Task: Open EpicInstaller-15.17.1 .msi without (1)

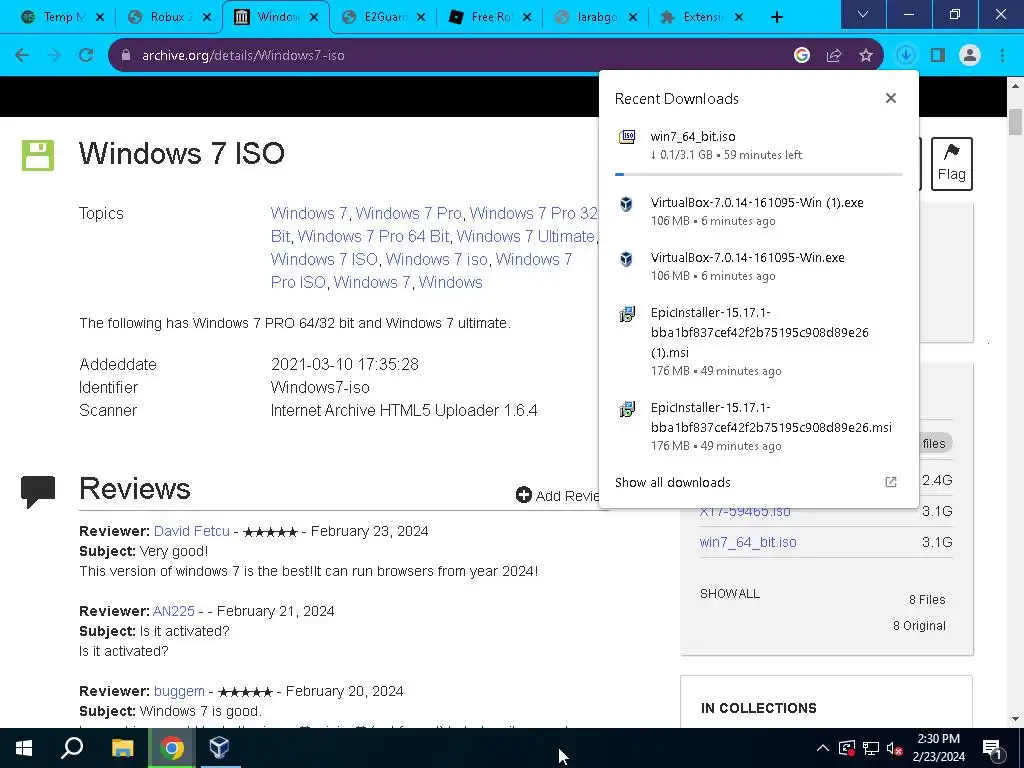Action: coord(758,426)
